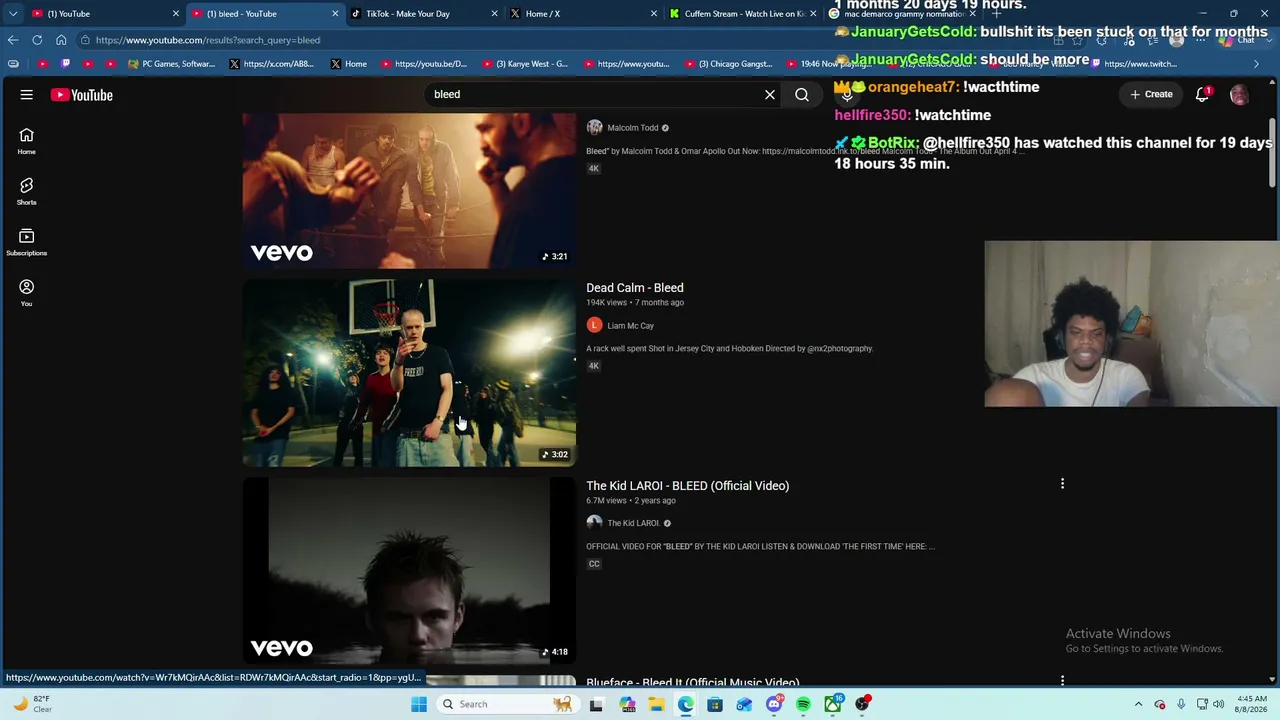Open the weather widget showing 82°F
1280x720 pixels.
(x=30, y=704)
